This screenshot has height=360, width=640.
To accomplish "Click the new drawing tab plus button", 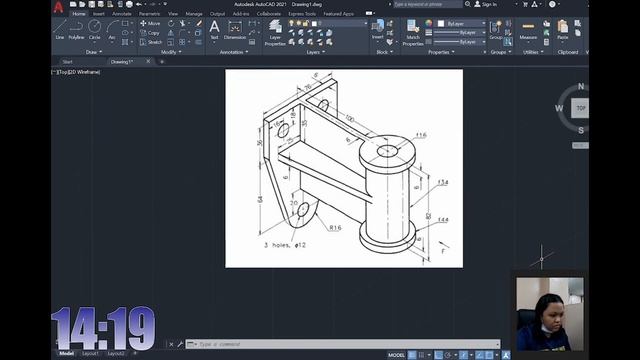I will point(162,62).
